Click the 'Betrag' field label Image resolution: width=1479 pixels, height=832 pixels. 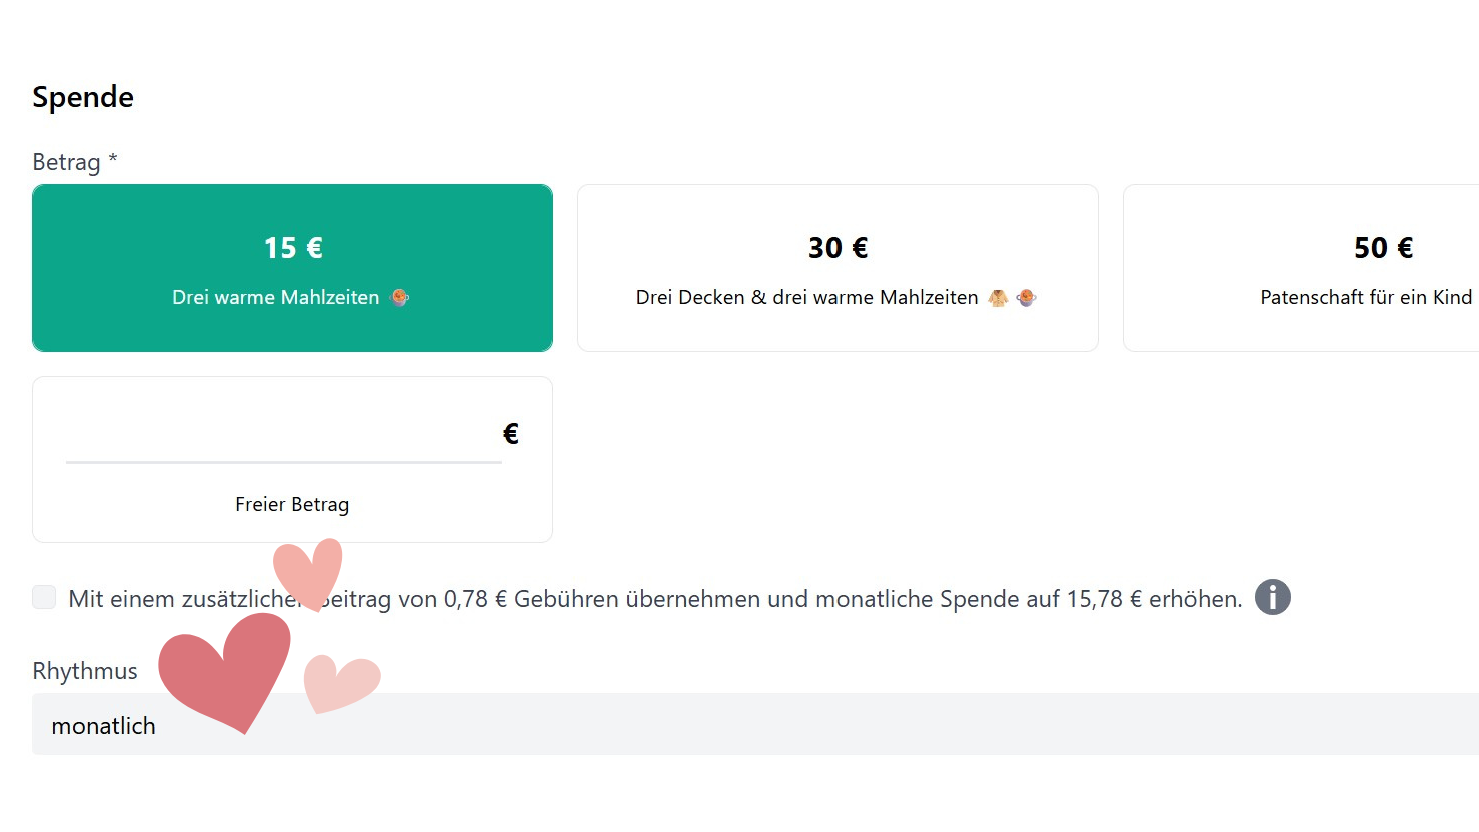[x=66, y=162]
